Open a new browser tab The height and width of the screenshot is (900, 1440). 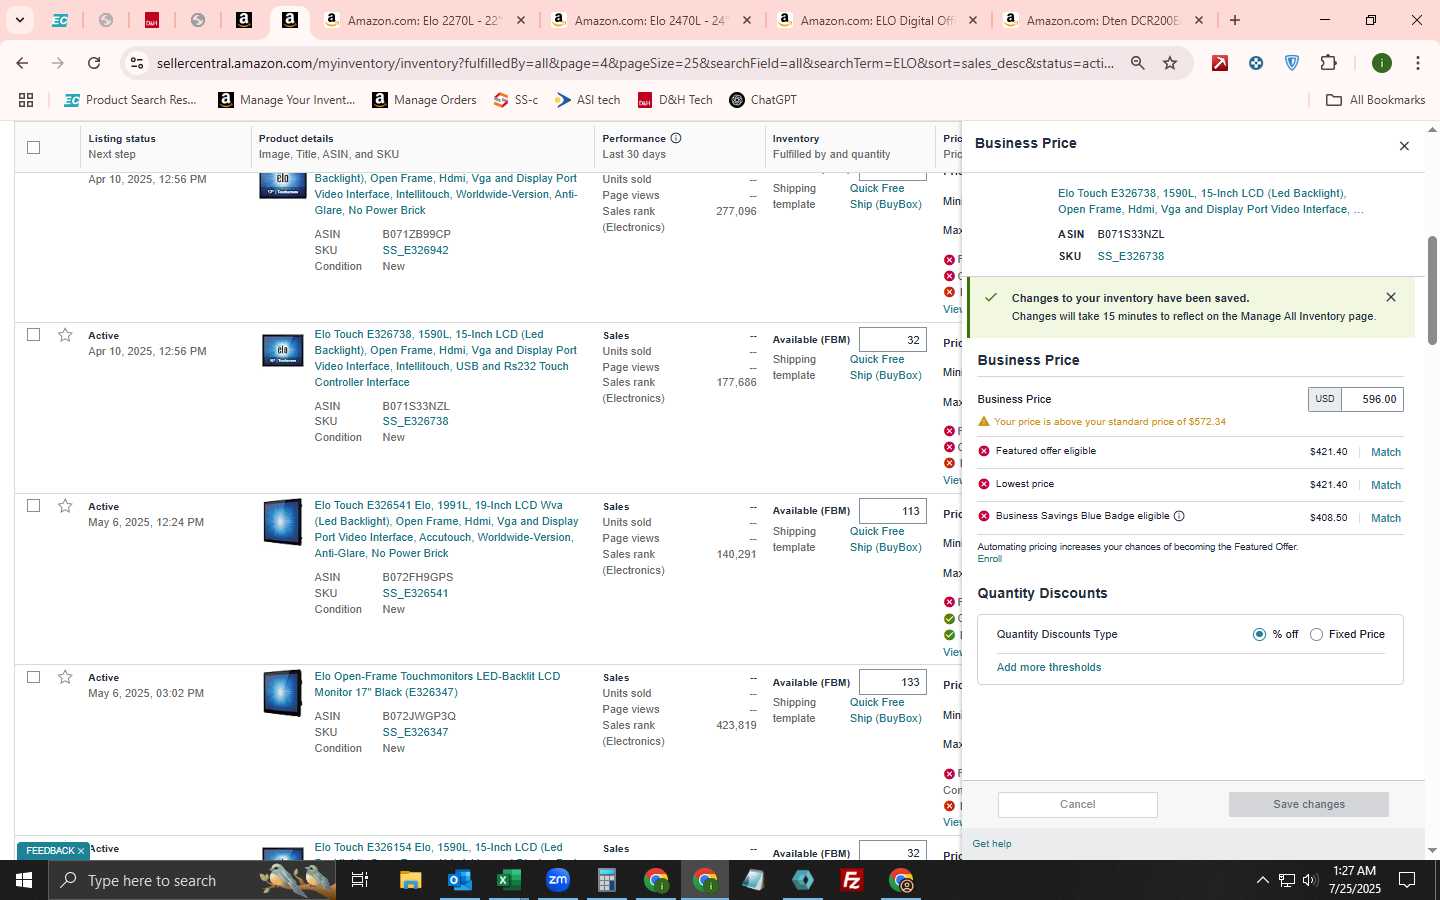click(x=1235, y=20)
